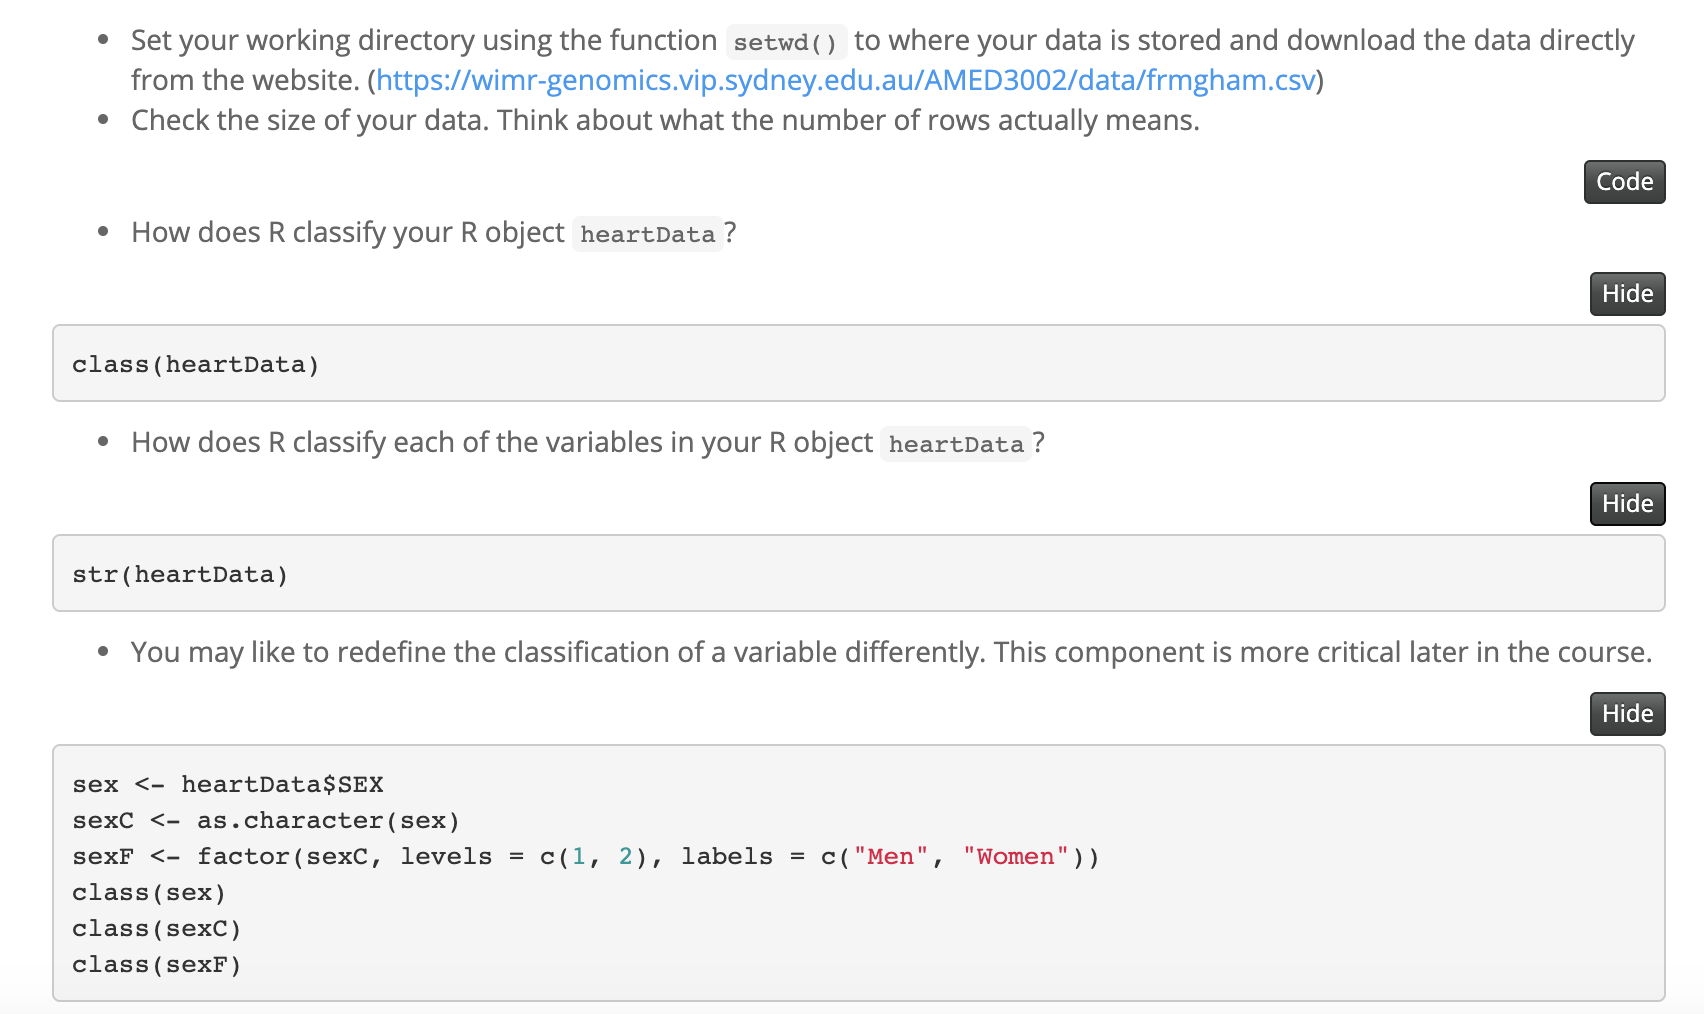Hide the class(heartData) code block

pyautogui.click(x=1627, y=294)
